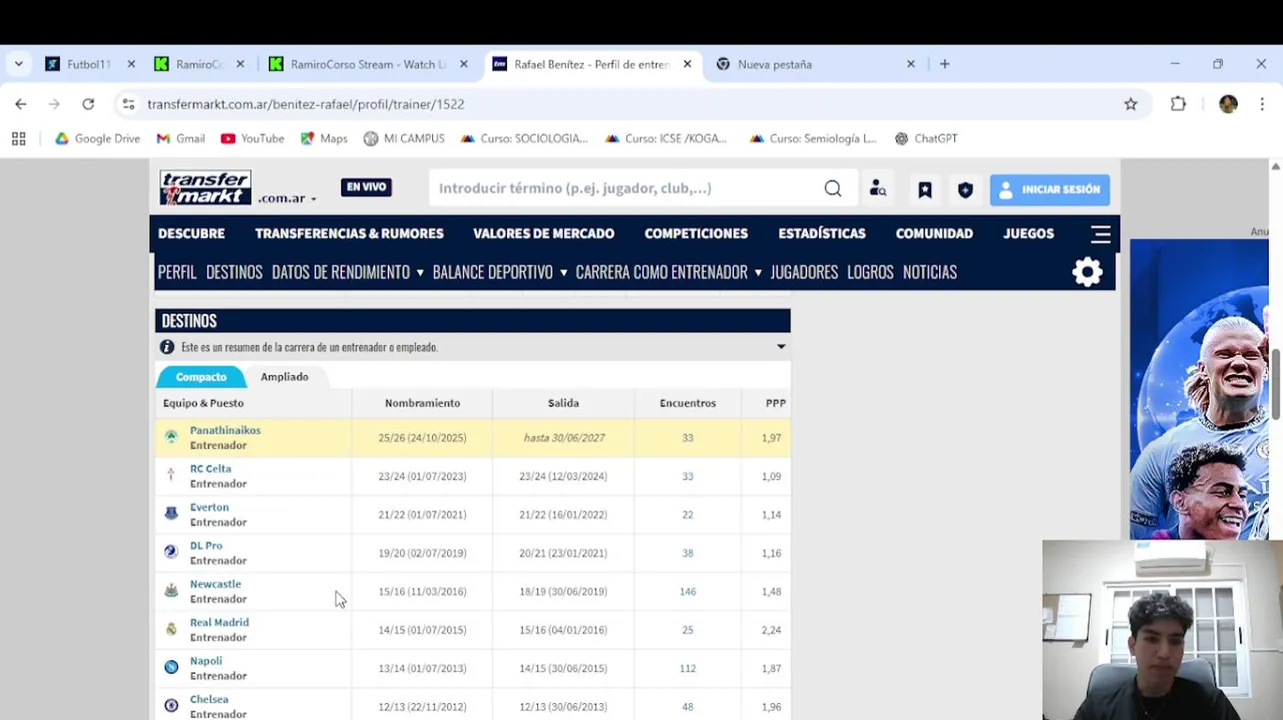Open the Competiciones menu

[x=696, y=233]
